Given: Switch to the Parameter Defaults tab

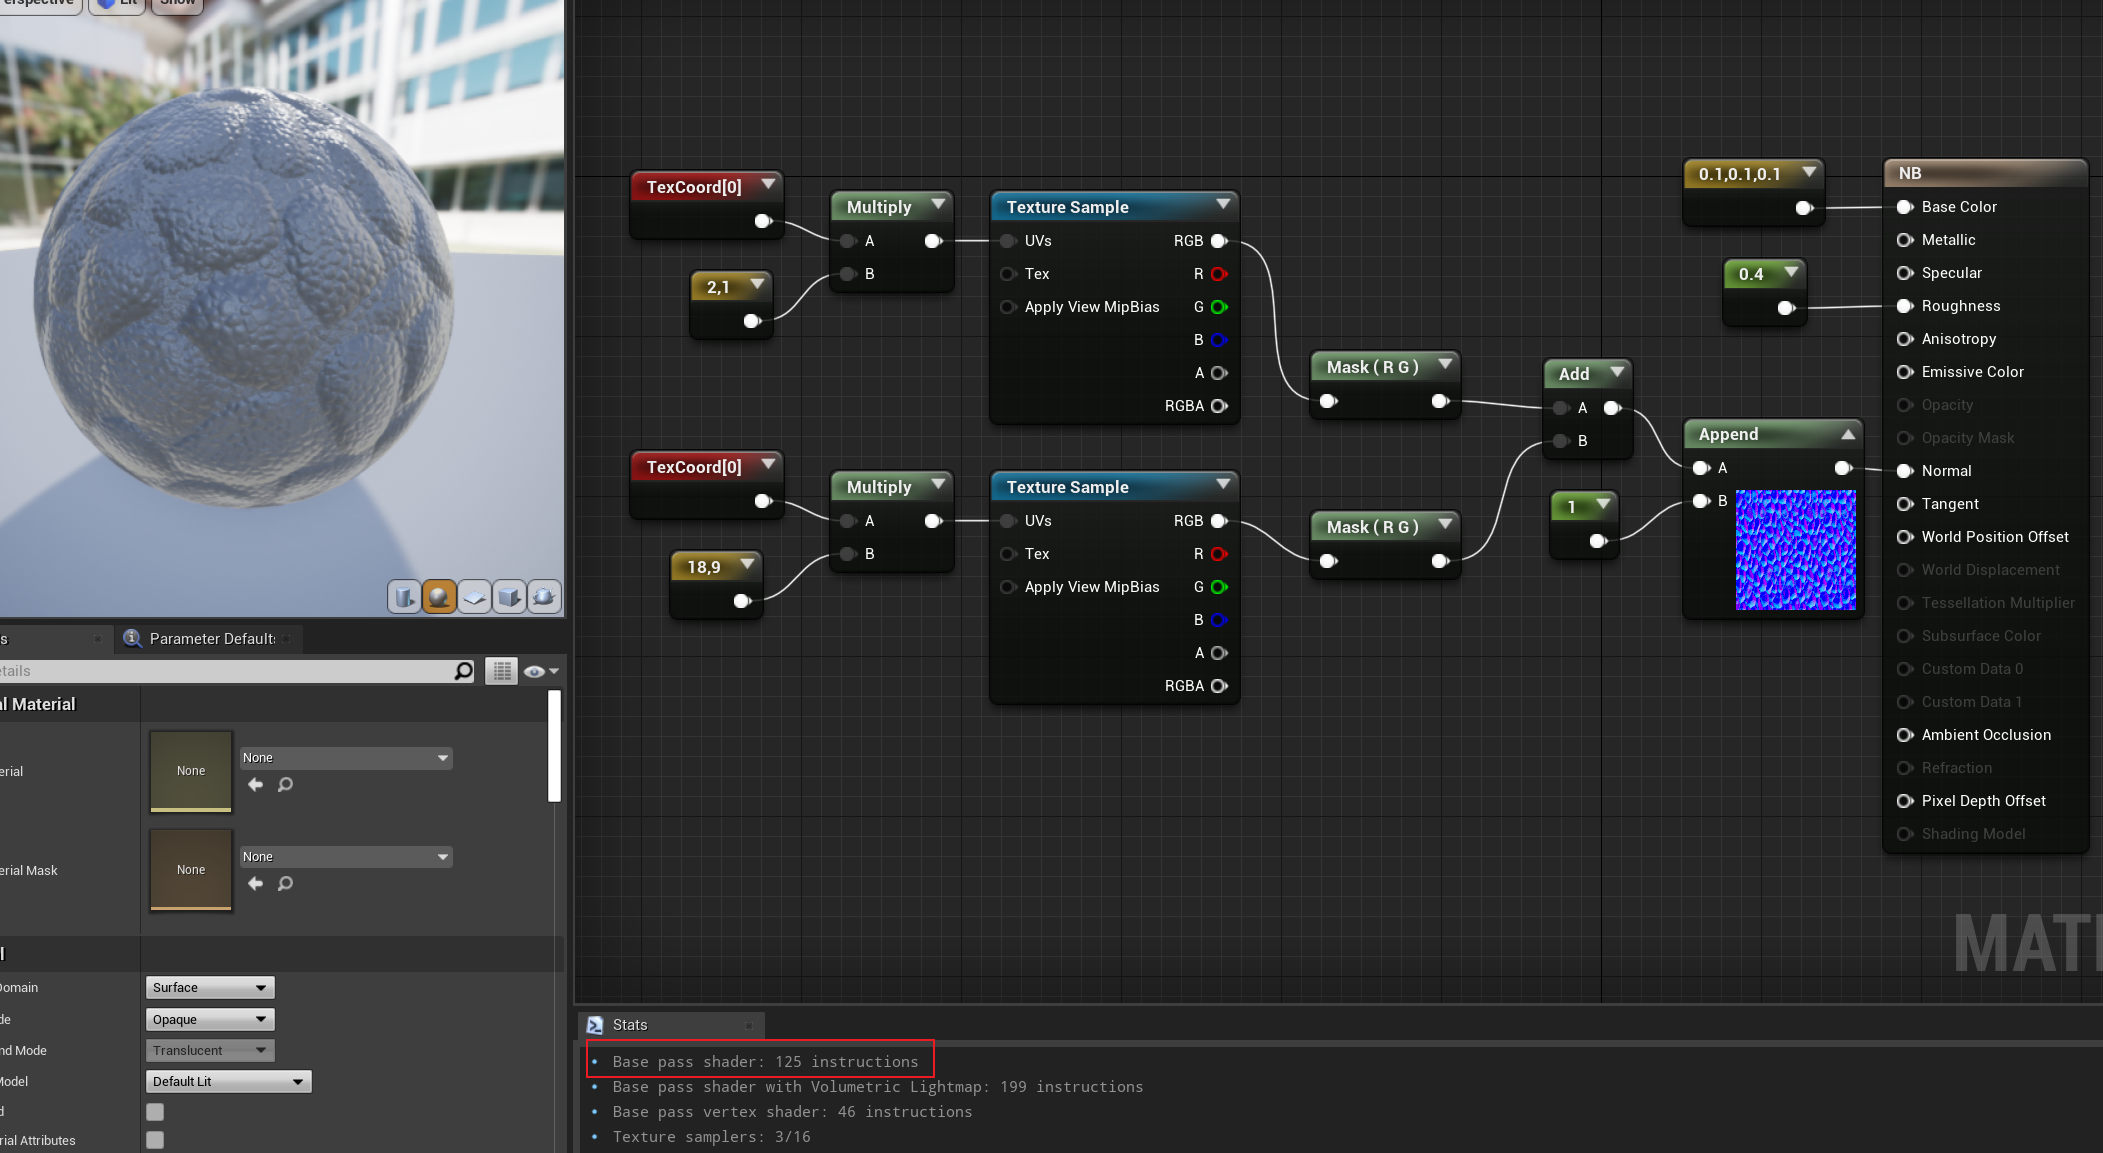Looking at the screenshot, I should (x=209, y=638).
